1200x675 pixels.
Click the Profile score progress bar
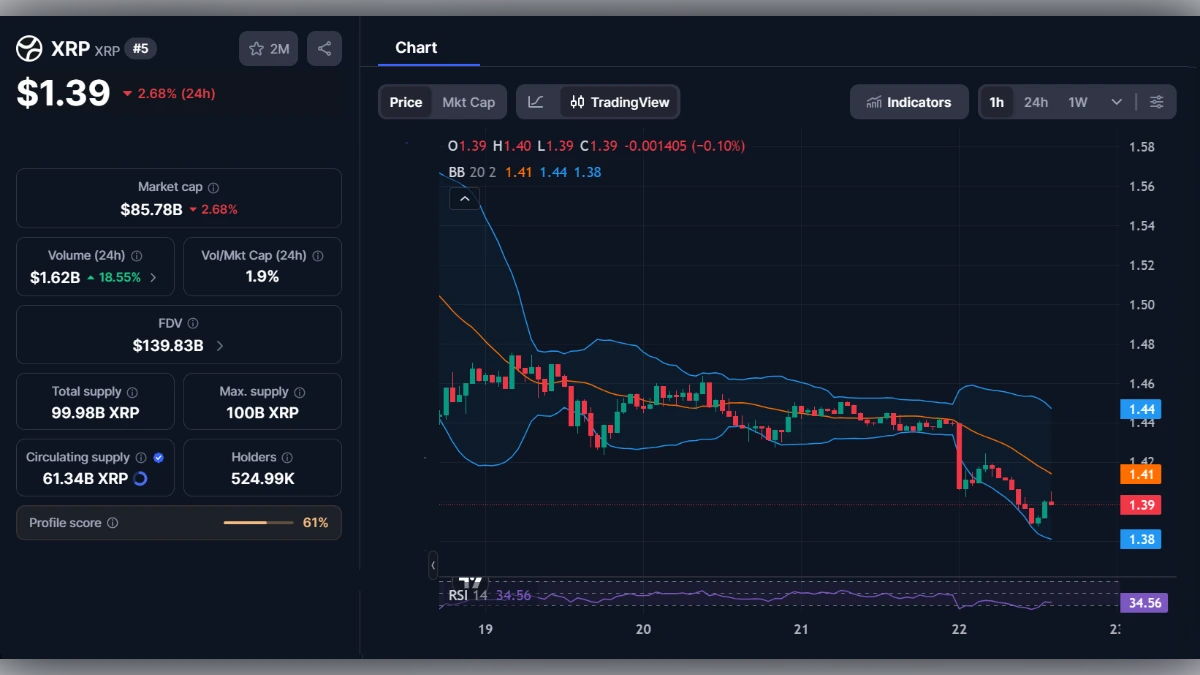(x=258, y=522)
